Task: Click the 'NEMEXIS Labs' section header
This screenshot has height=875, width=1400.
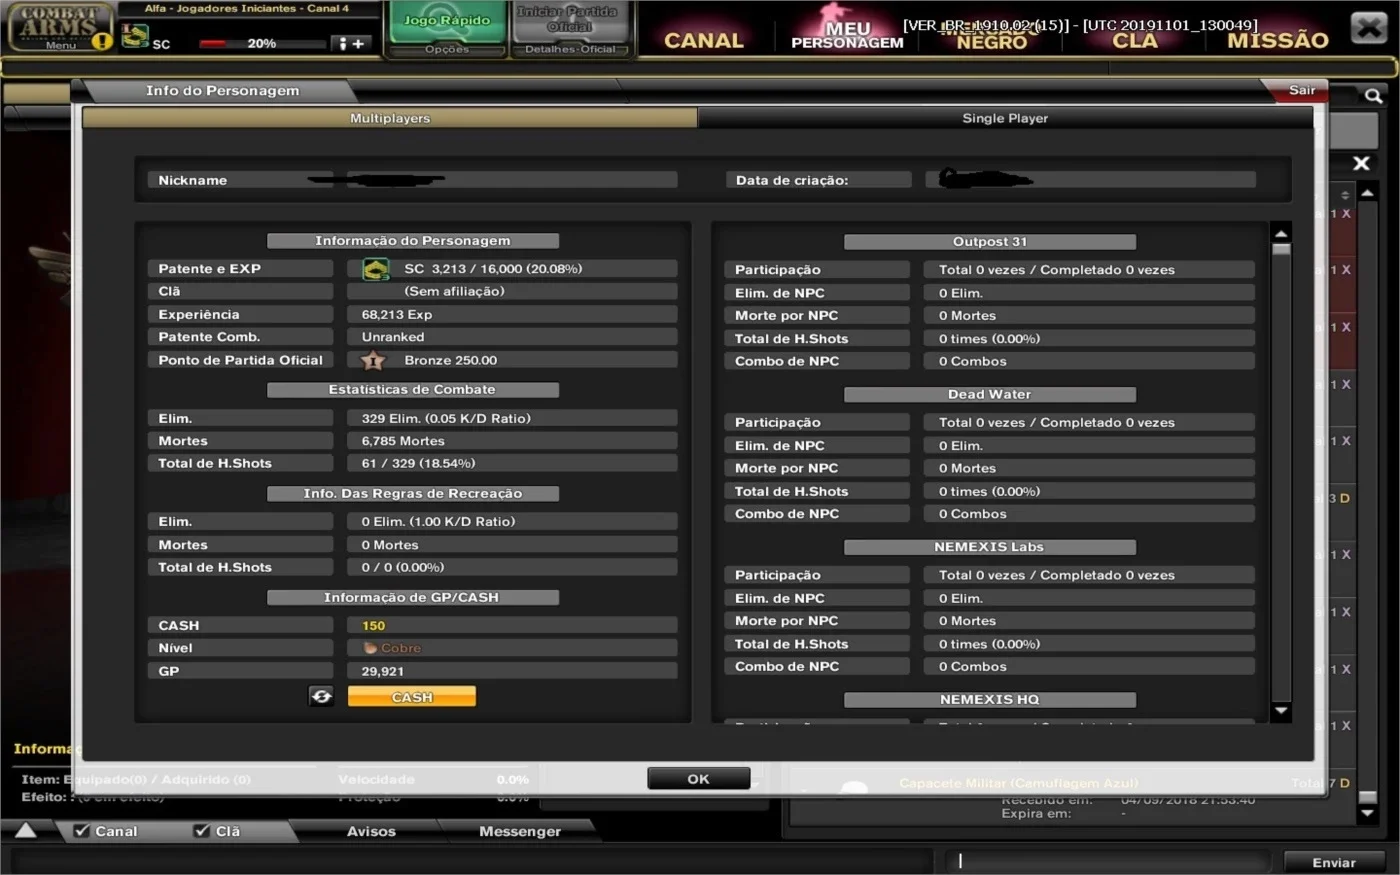Action: 990,548
